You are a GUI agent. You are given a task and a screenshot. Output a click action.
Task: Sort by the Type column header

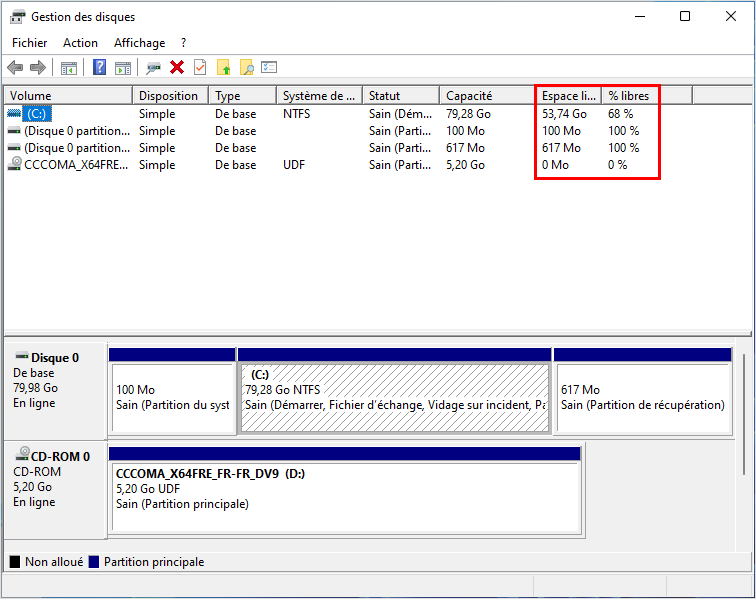[243, 95]
